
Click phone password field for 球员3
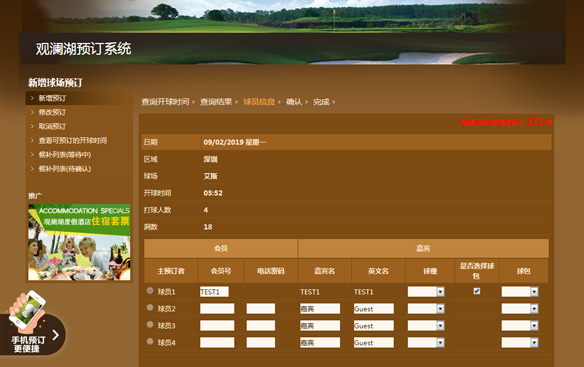pyautogui.click(x=261, y=326)
